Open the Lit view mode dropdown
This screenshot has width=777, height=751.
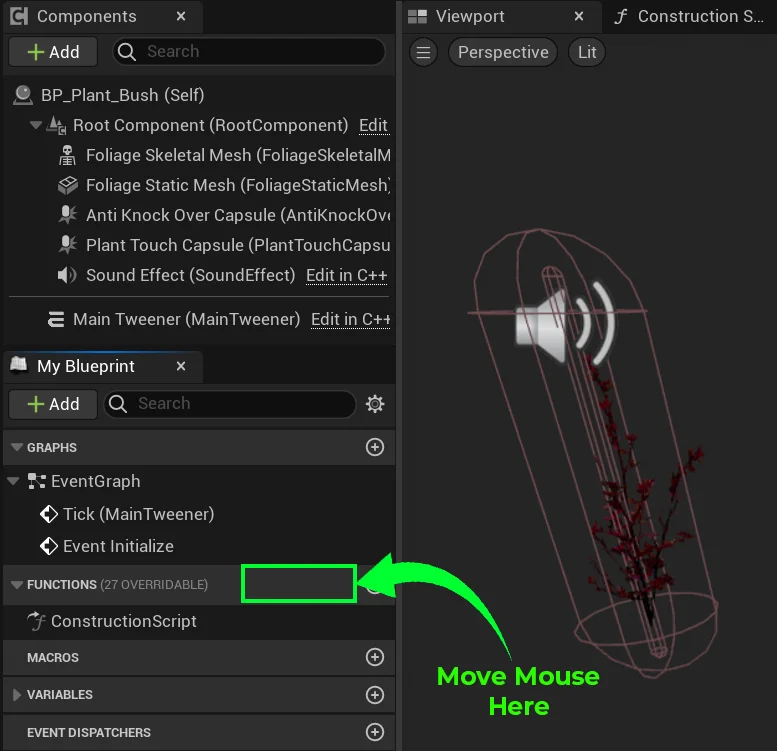[x=587, y=52]
